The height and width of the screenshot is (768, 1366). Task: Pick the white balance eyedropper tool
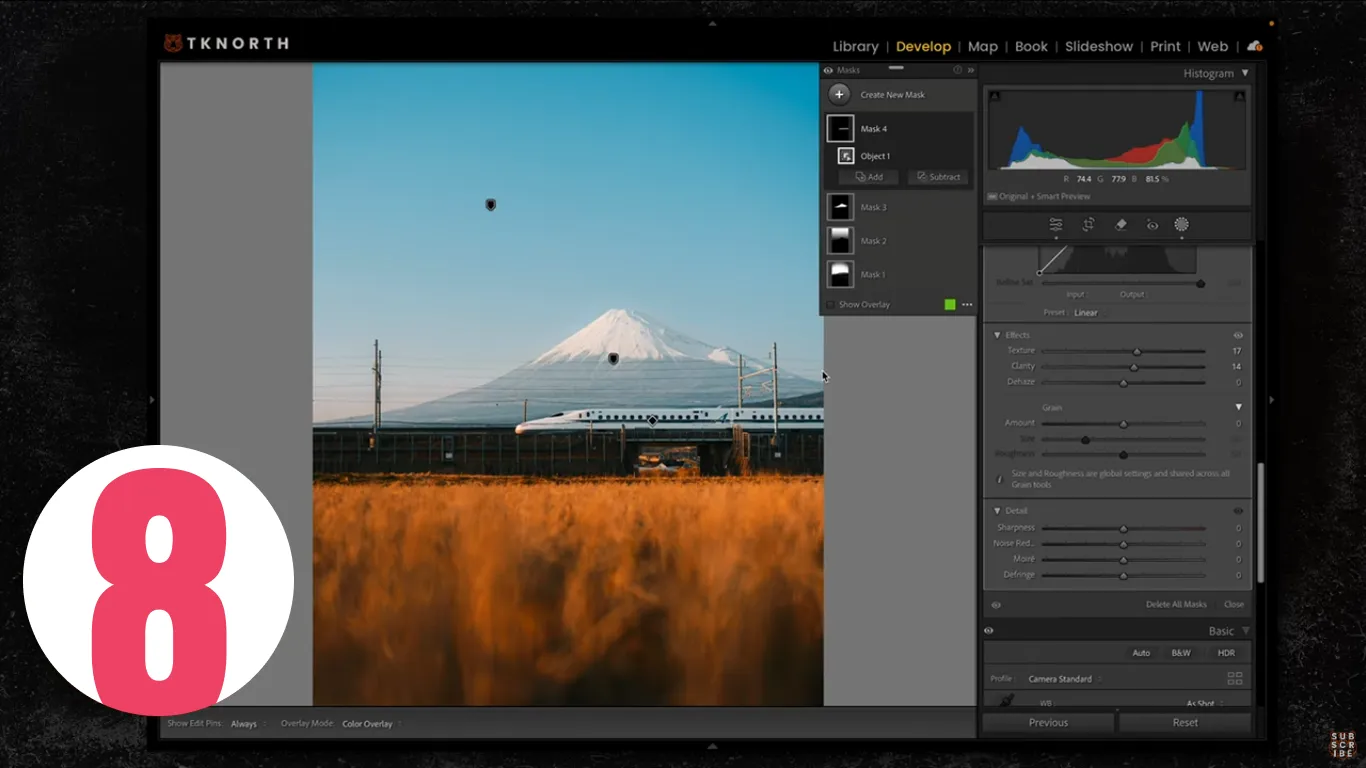tap(1007, 701)
